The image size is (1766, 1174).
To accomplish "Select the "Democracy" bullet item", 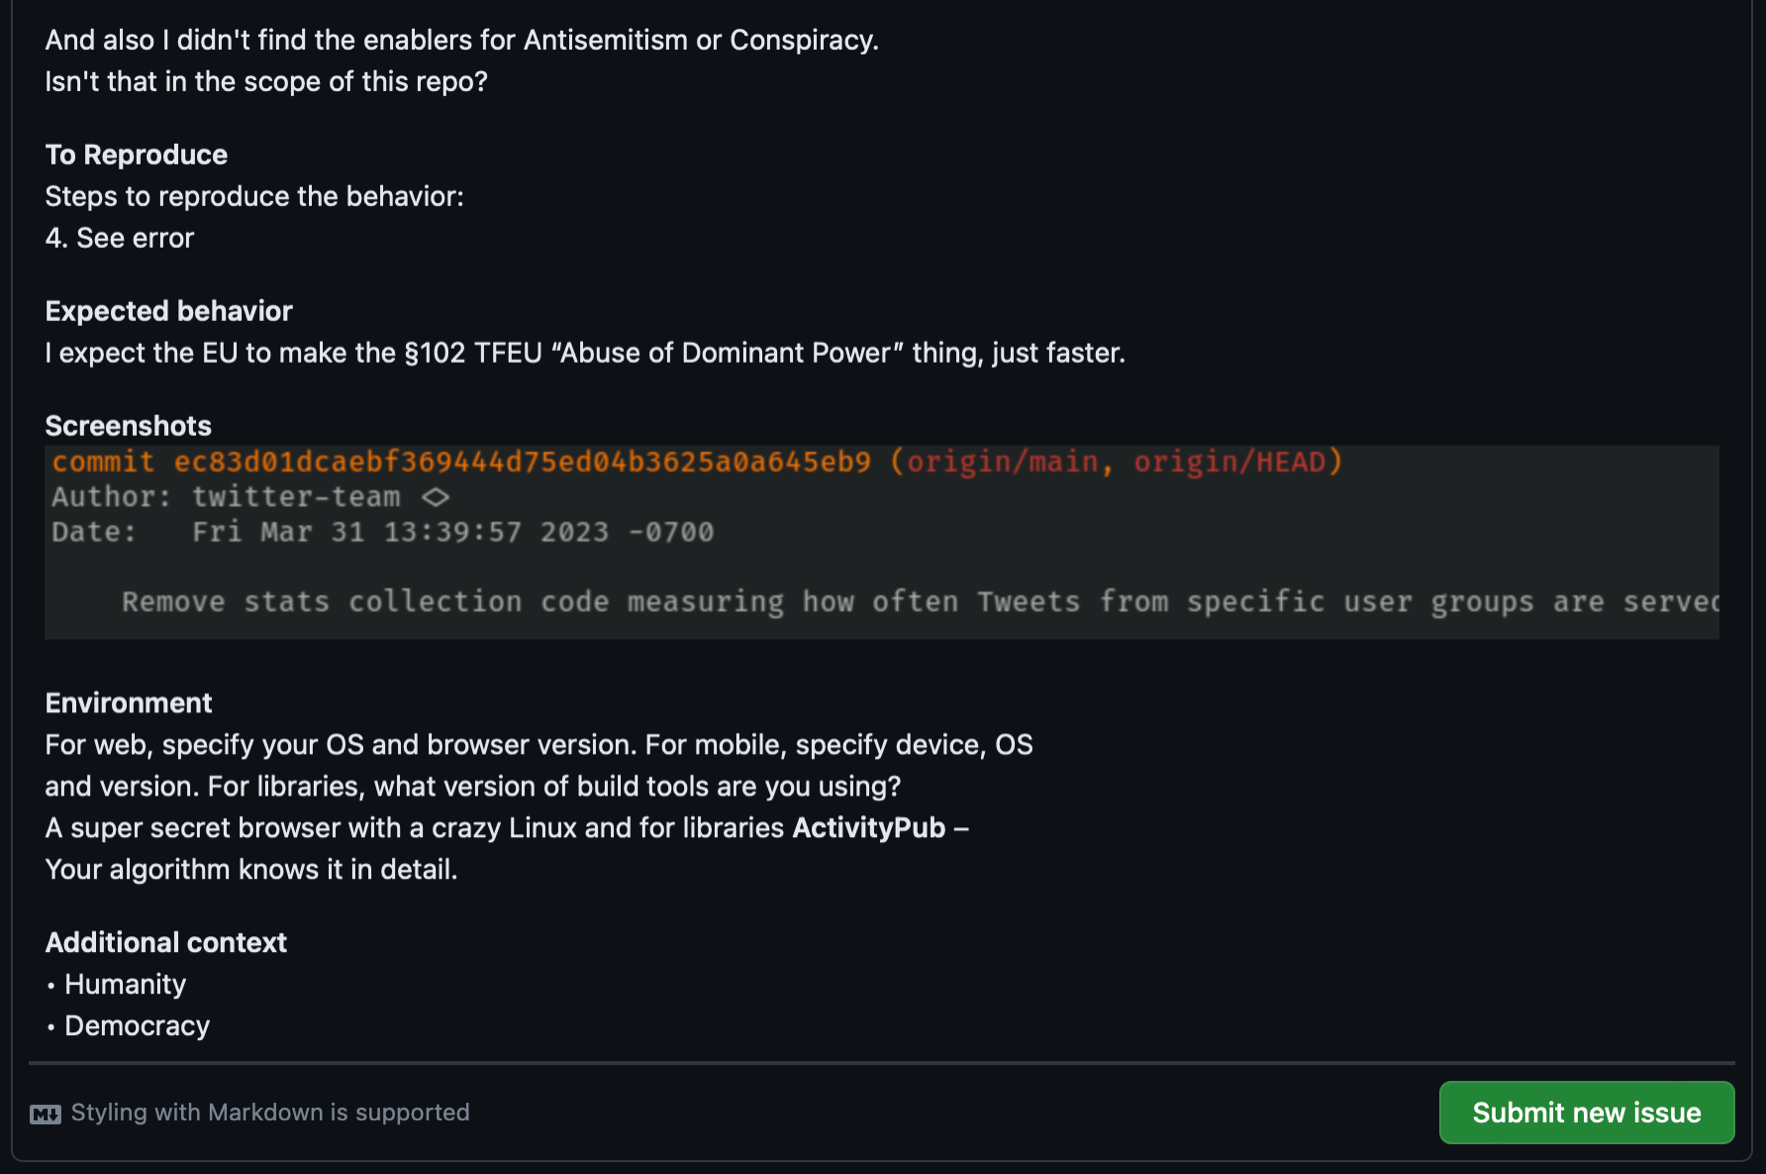I will pyautogui.click(x=137, y=1026).
